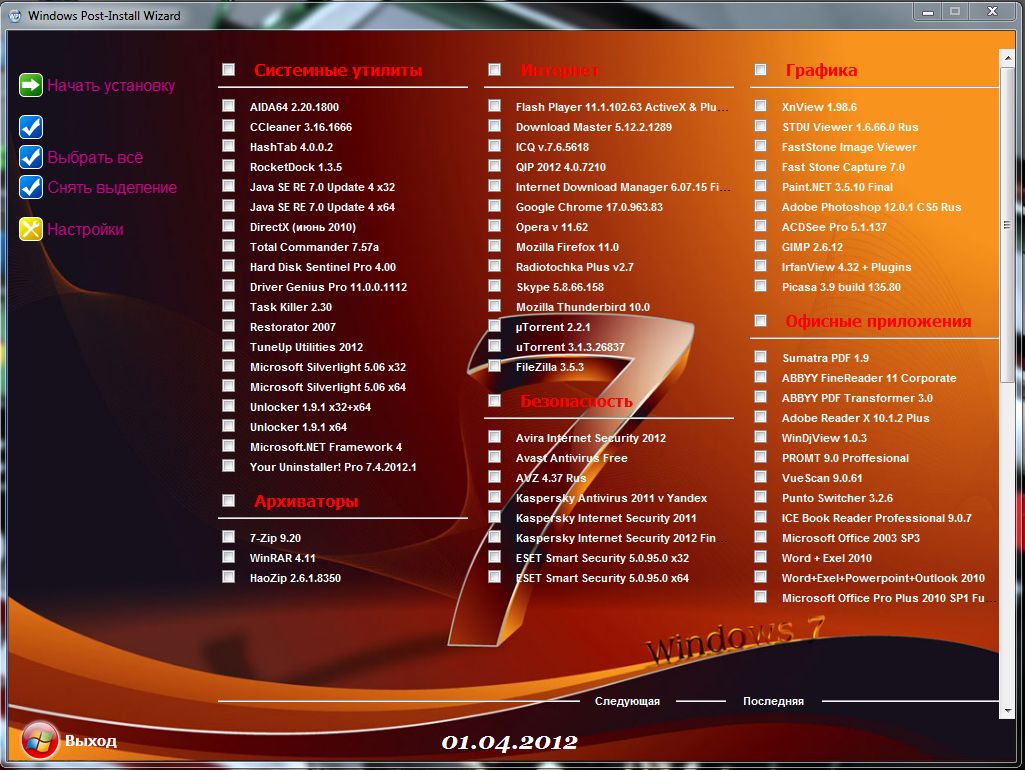Tick the Офисные приложения group checkbox
This screenshot has width=1025, height=770.
(761, 321)
